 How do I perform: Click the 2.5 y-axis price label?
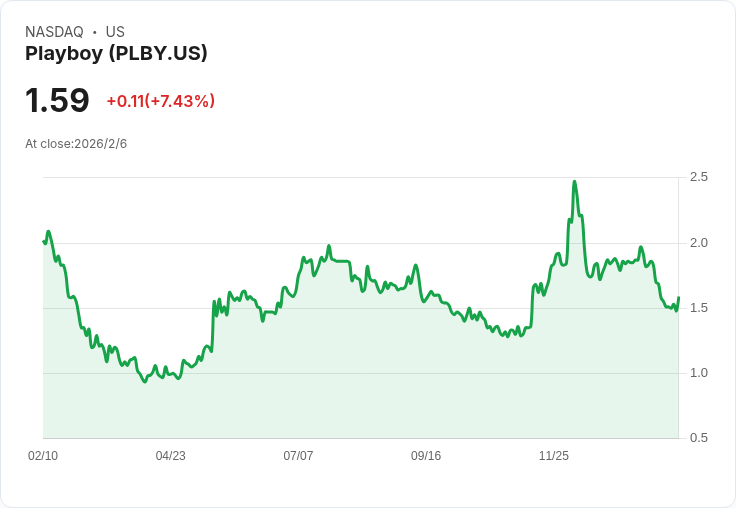699,177
